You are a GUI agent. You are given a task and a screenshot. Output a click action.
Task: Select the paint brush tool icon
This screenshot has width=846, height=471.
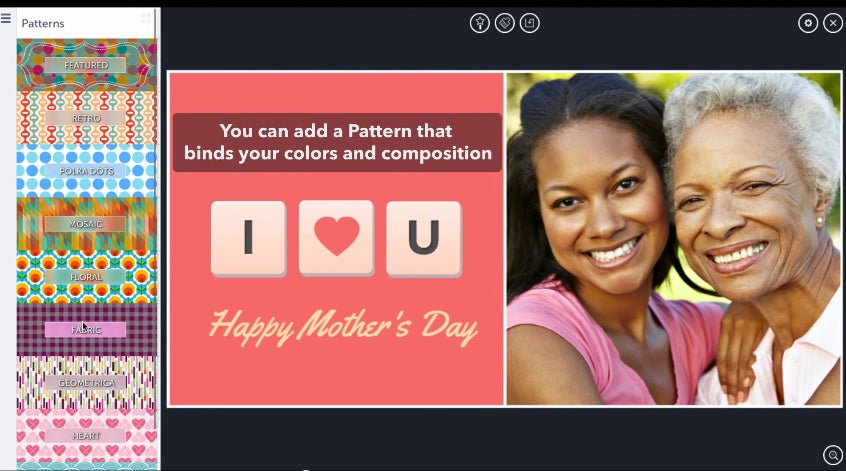coord(504,23)
